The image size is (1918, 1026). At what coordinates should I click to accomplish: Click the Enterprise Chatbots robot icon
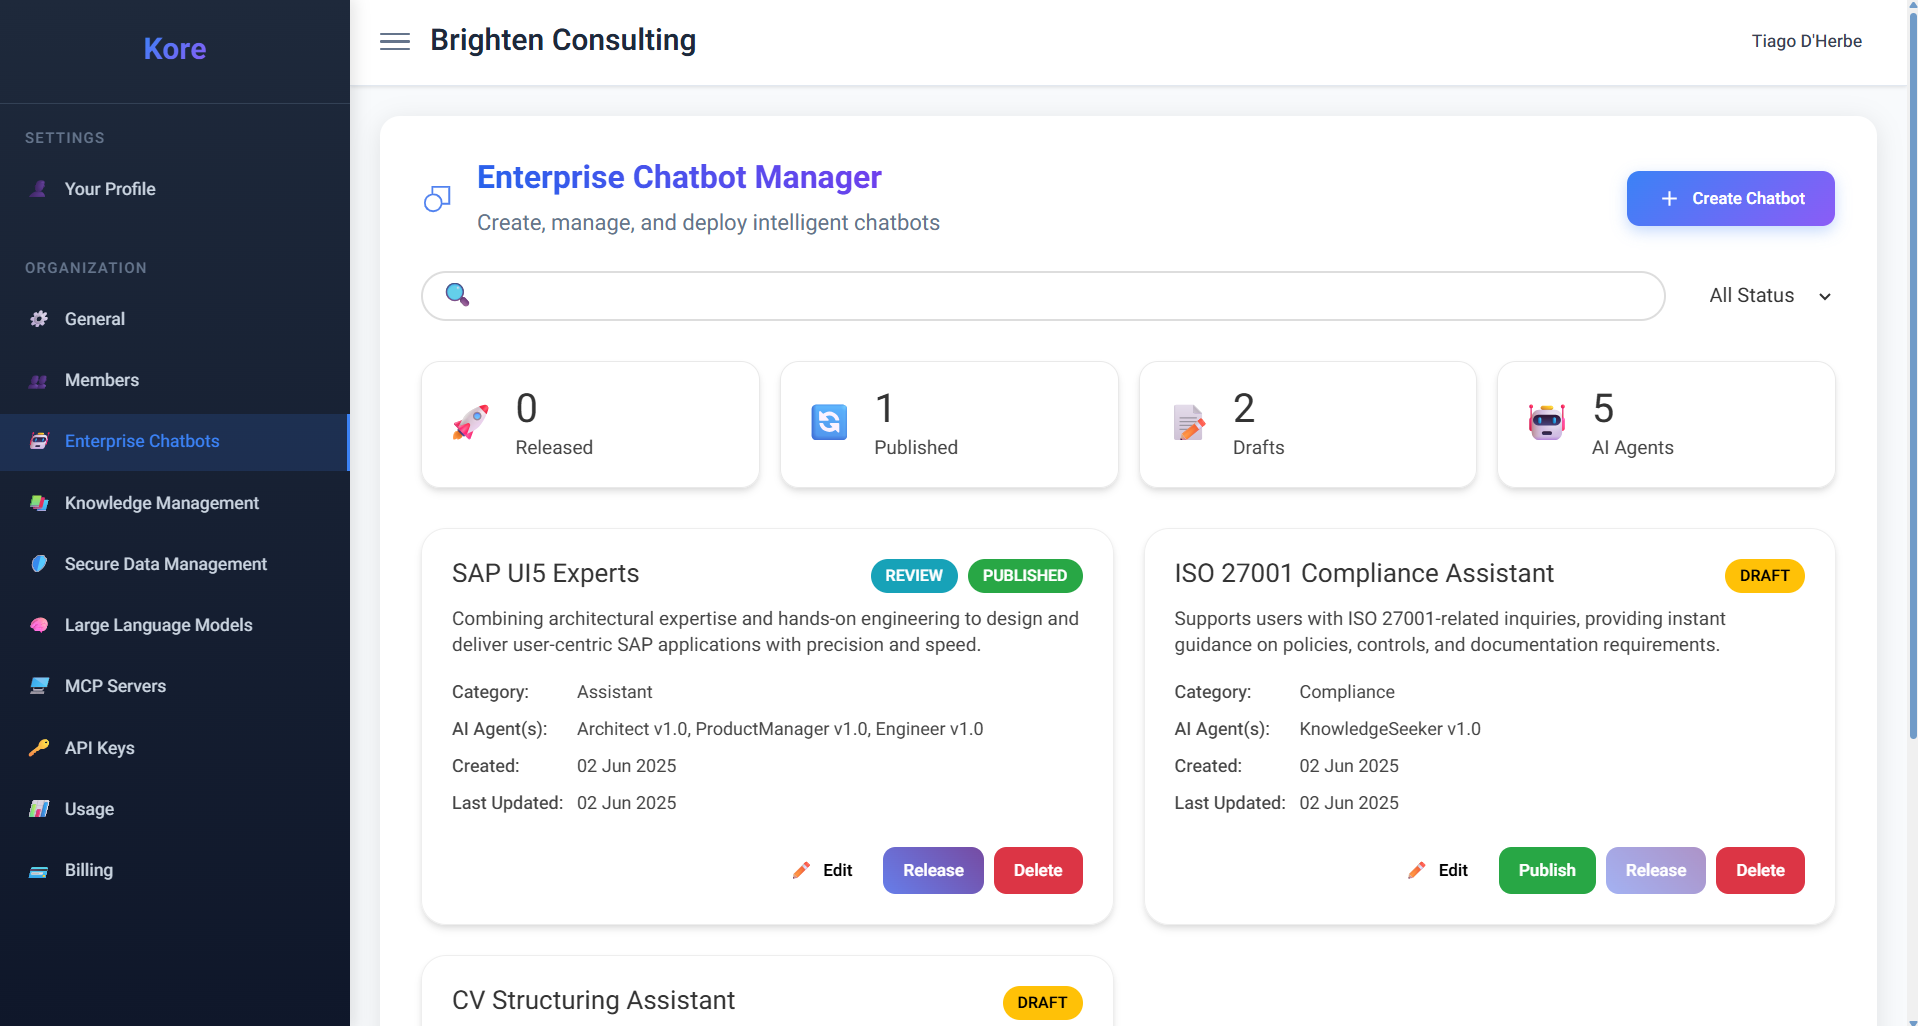(39, 441)
